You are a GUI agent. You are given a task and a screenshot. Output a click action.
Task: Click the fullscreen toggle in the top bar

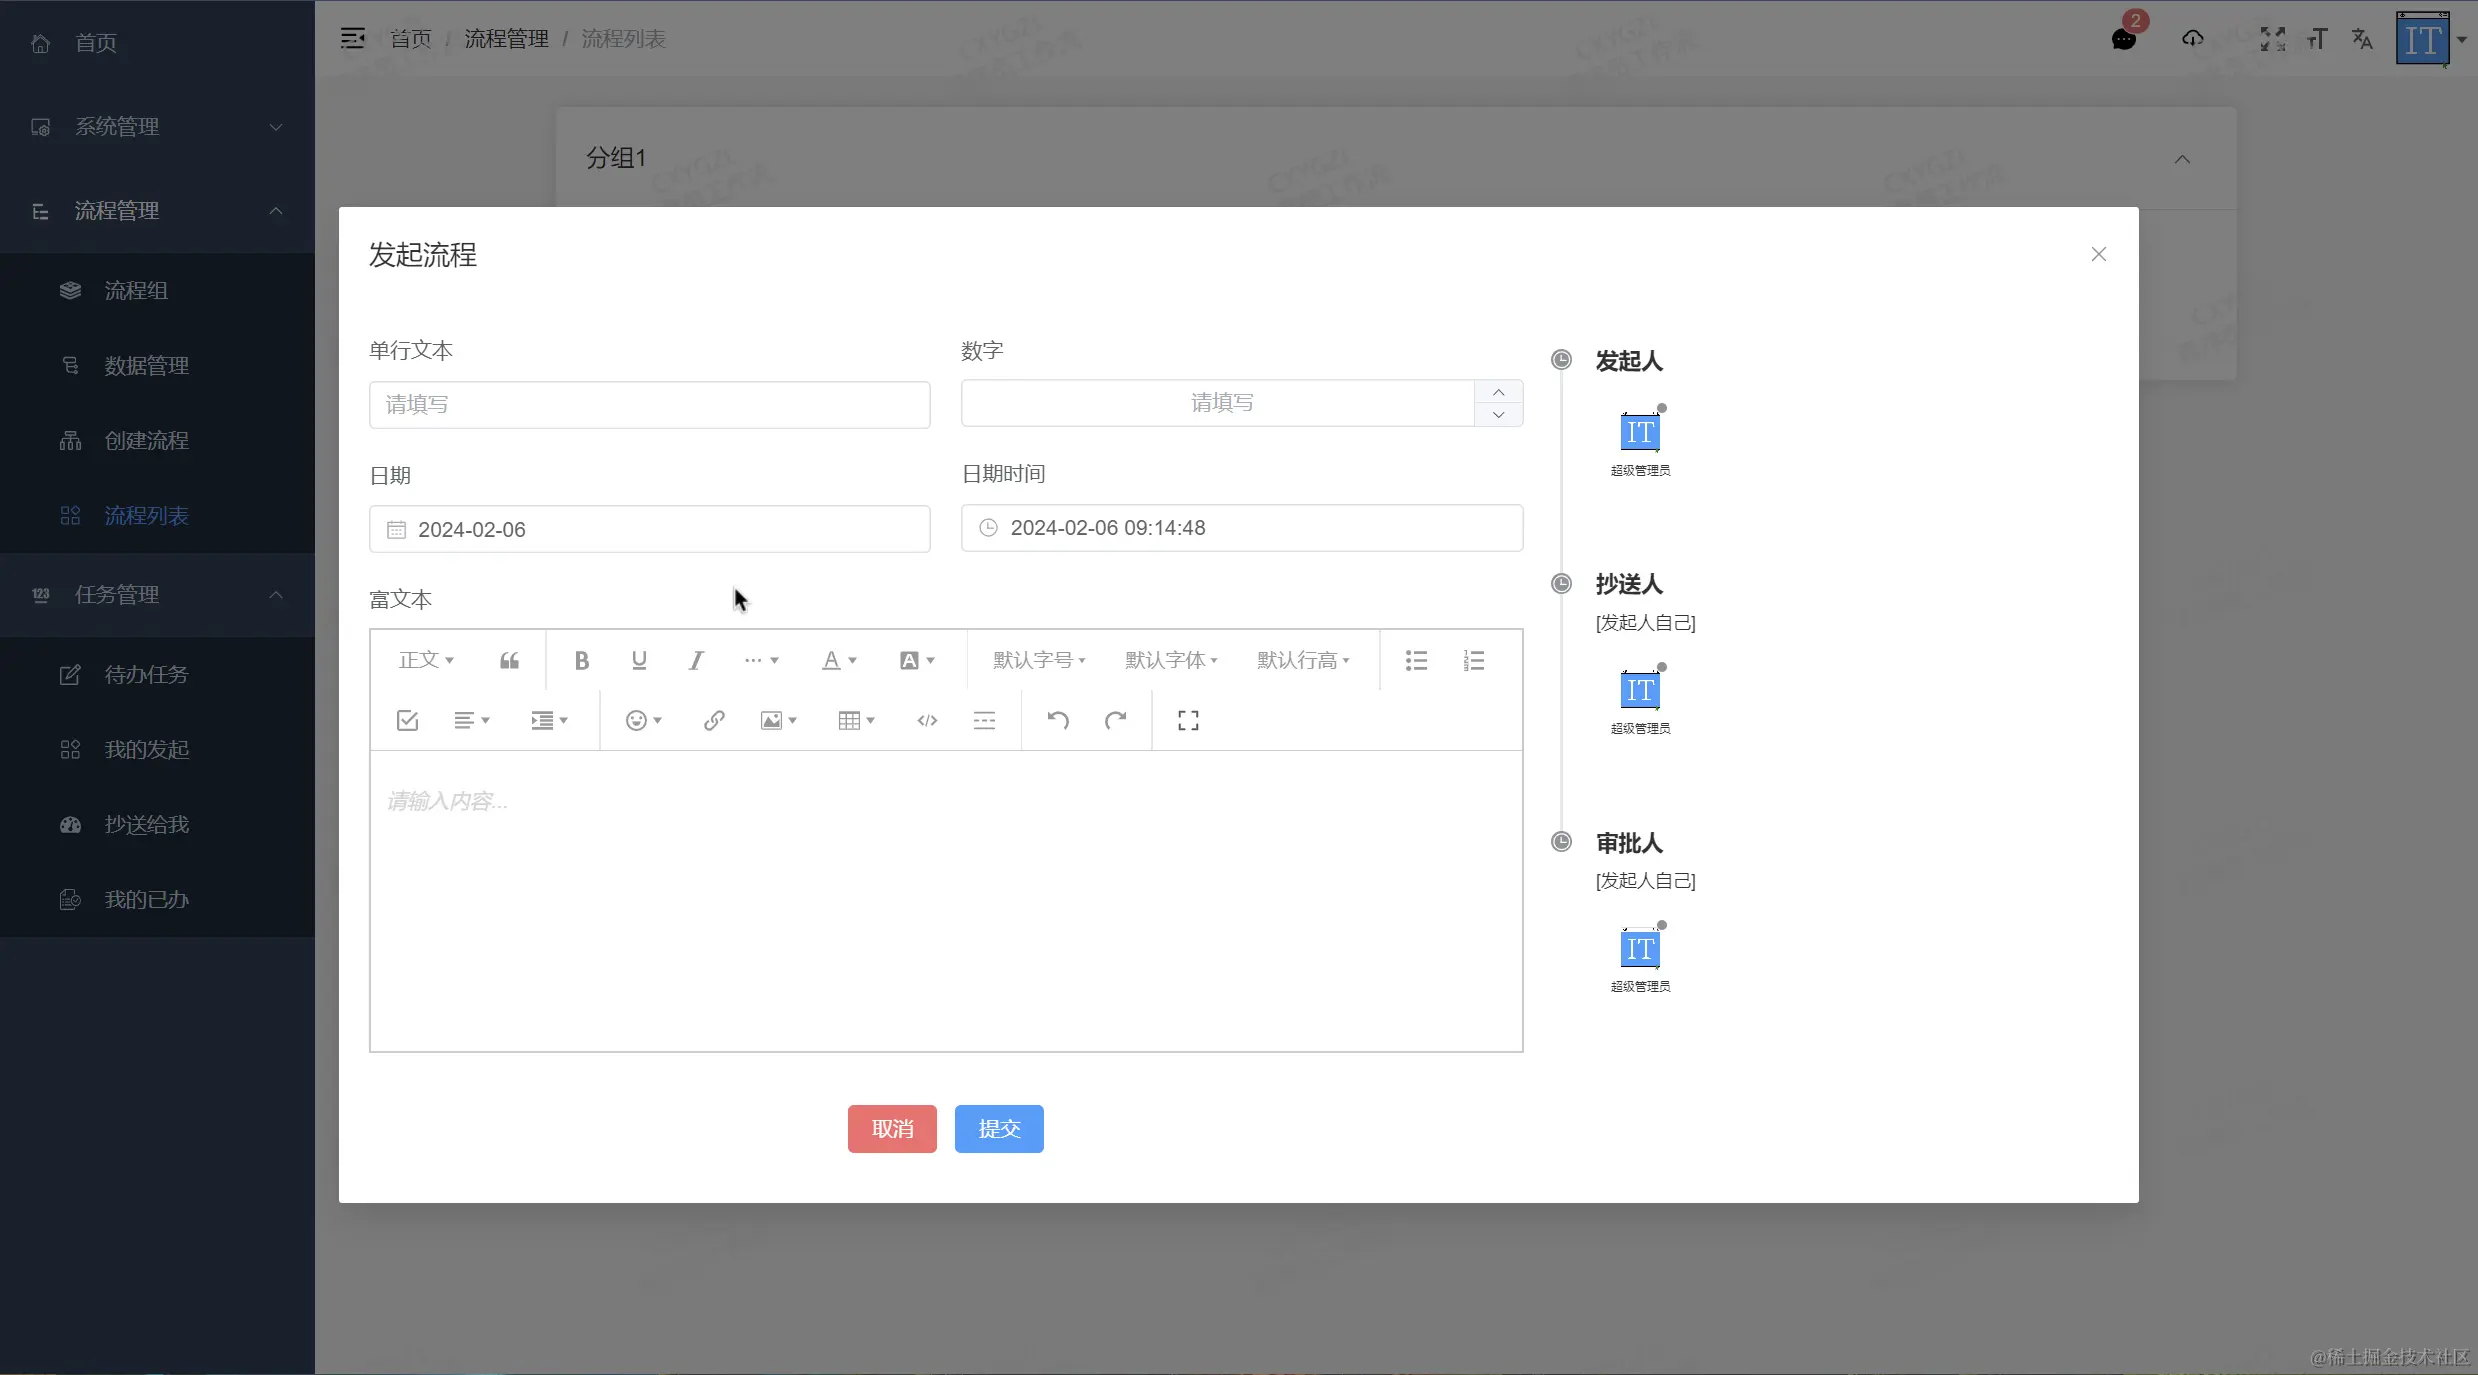(2271, 39)
